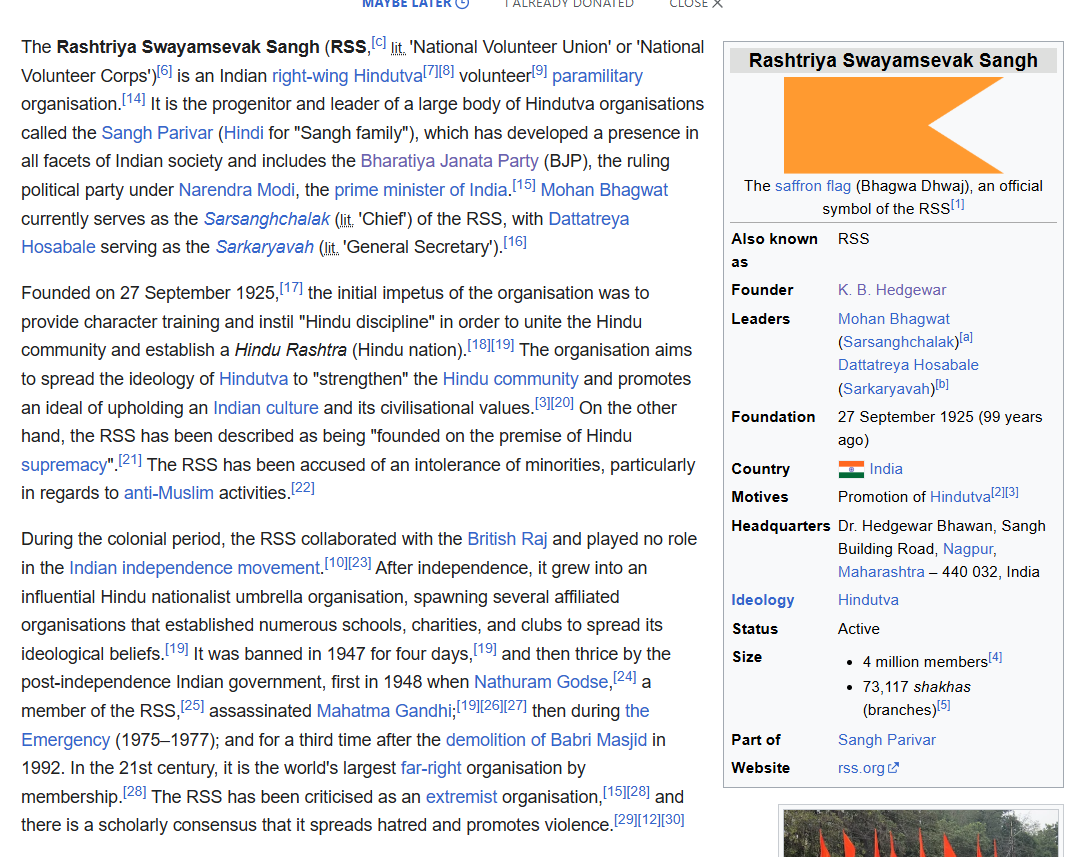
Task: Follow the Bharatiya Janata Party link
Action: [x=450, y=162]
